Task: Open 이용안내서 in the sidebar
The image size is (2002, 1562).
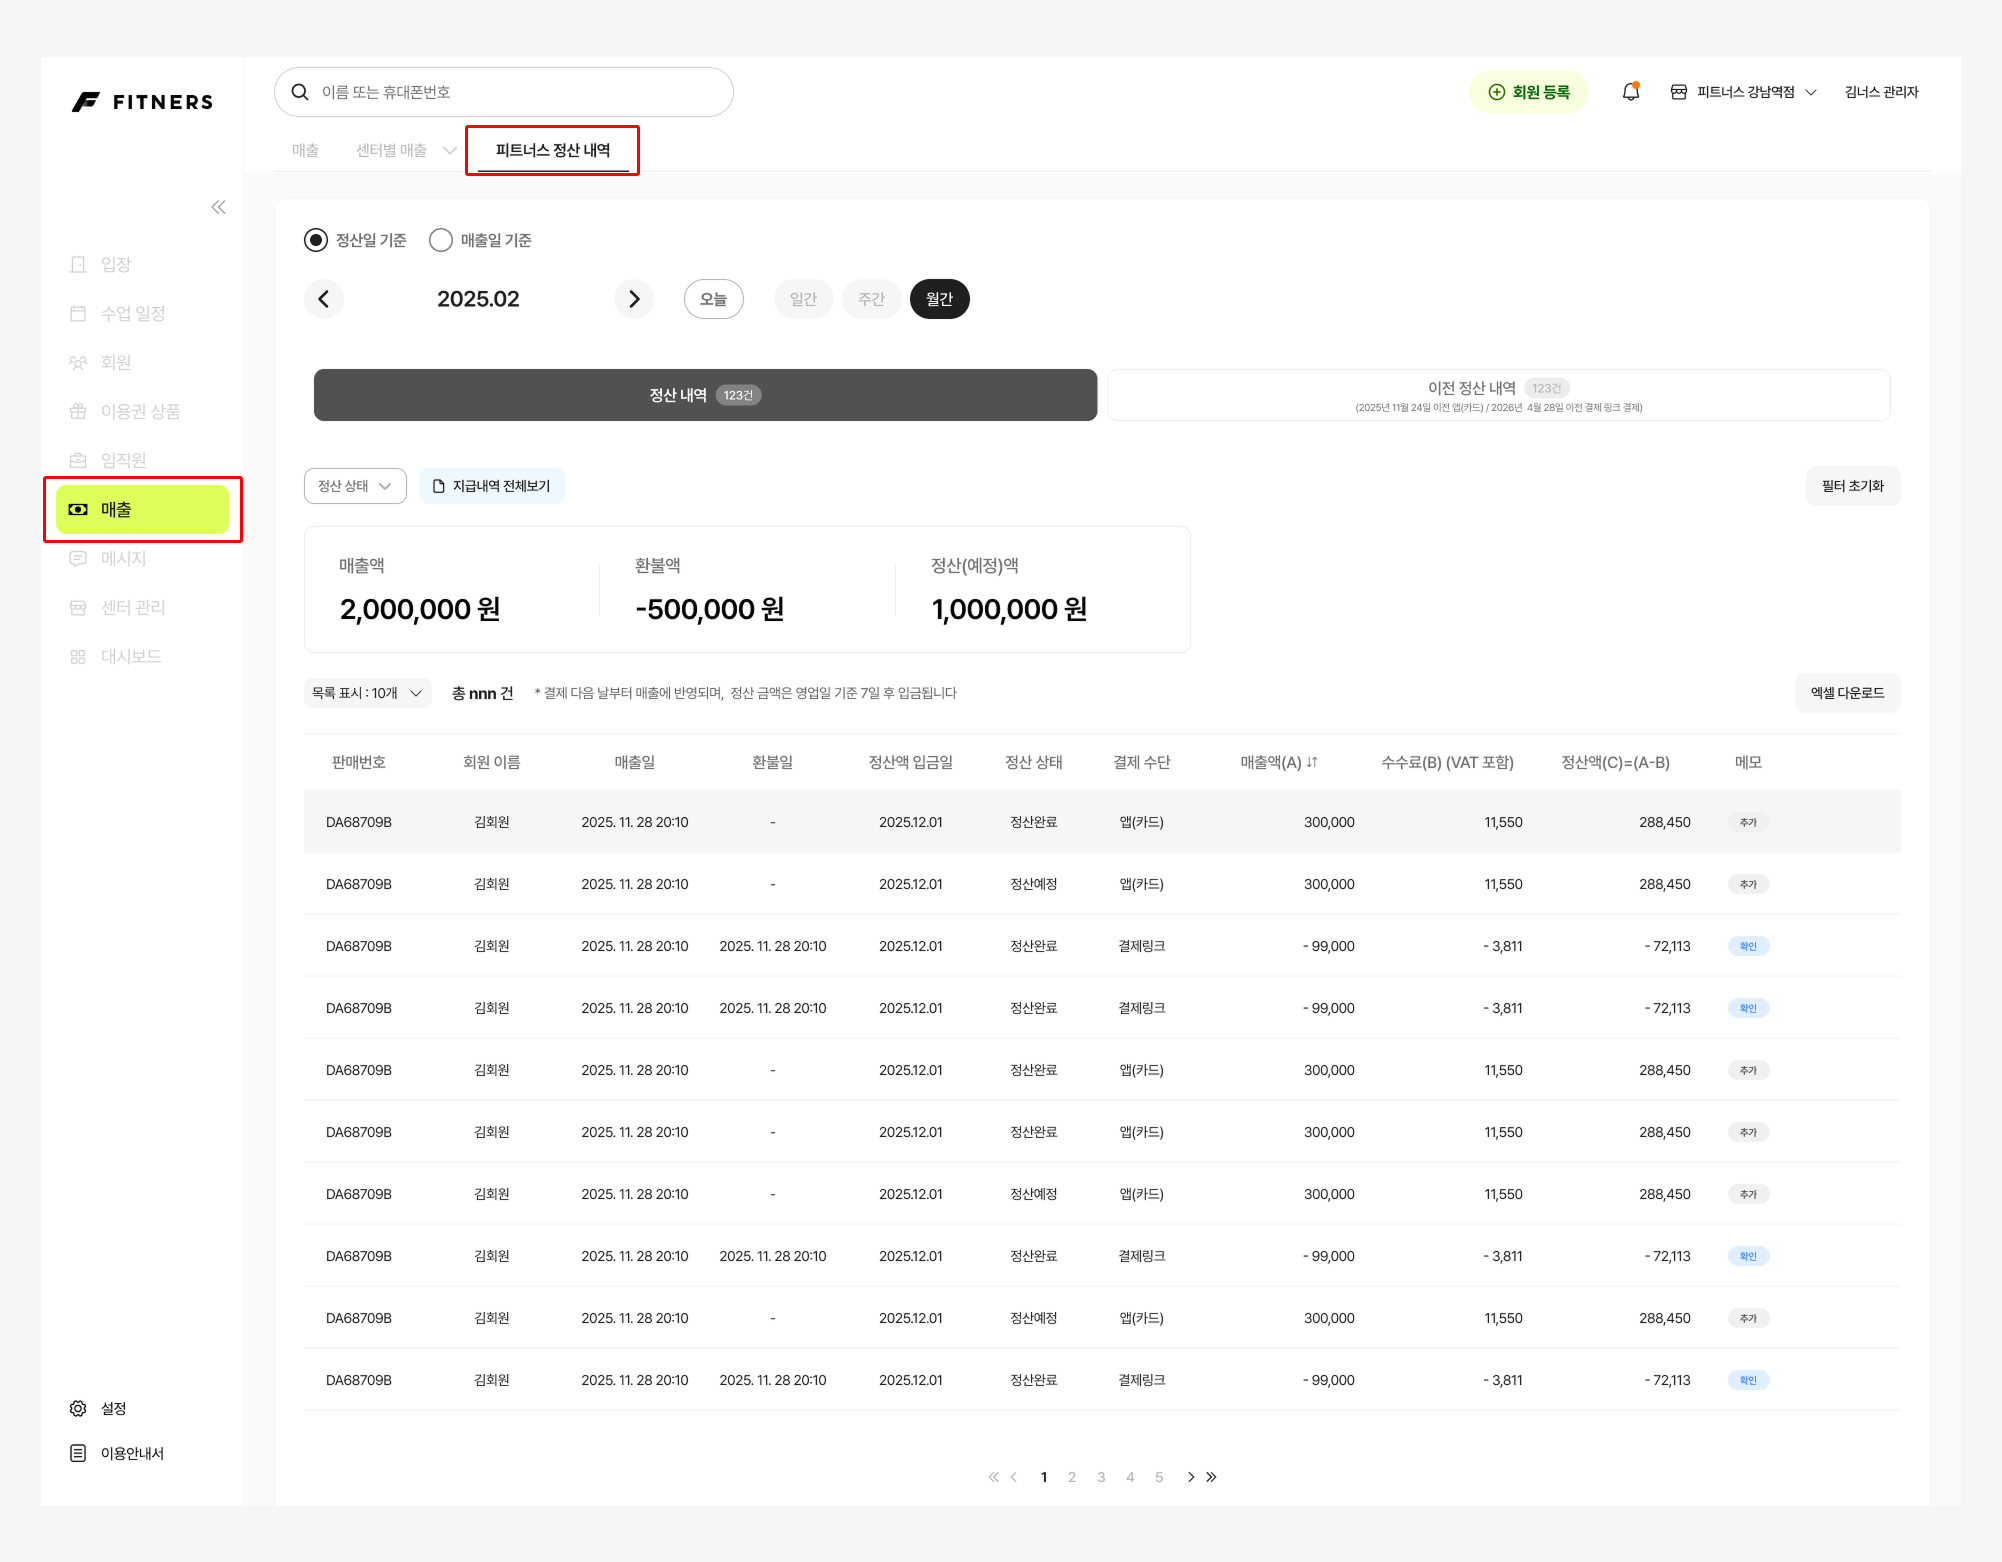Action: pos(116,1453)
